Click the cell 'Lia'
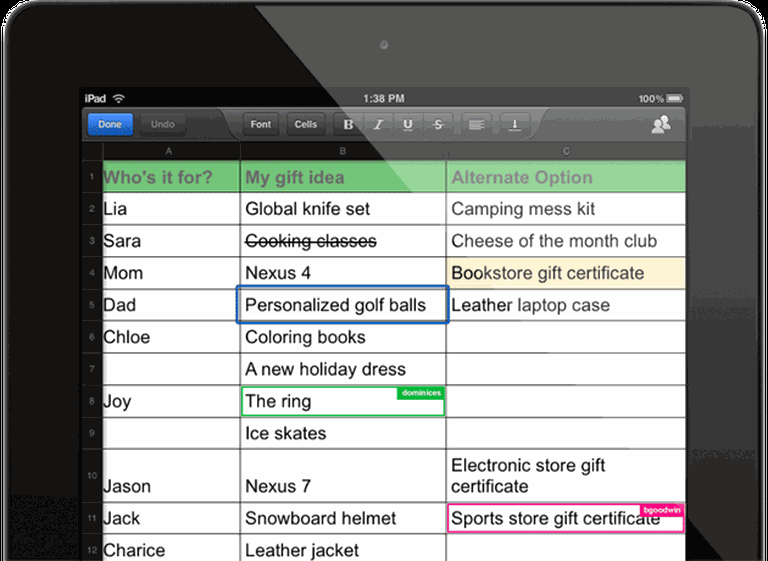 tap(171, 209)
